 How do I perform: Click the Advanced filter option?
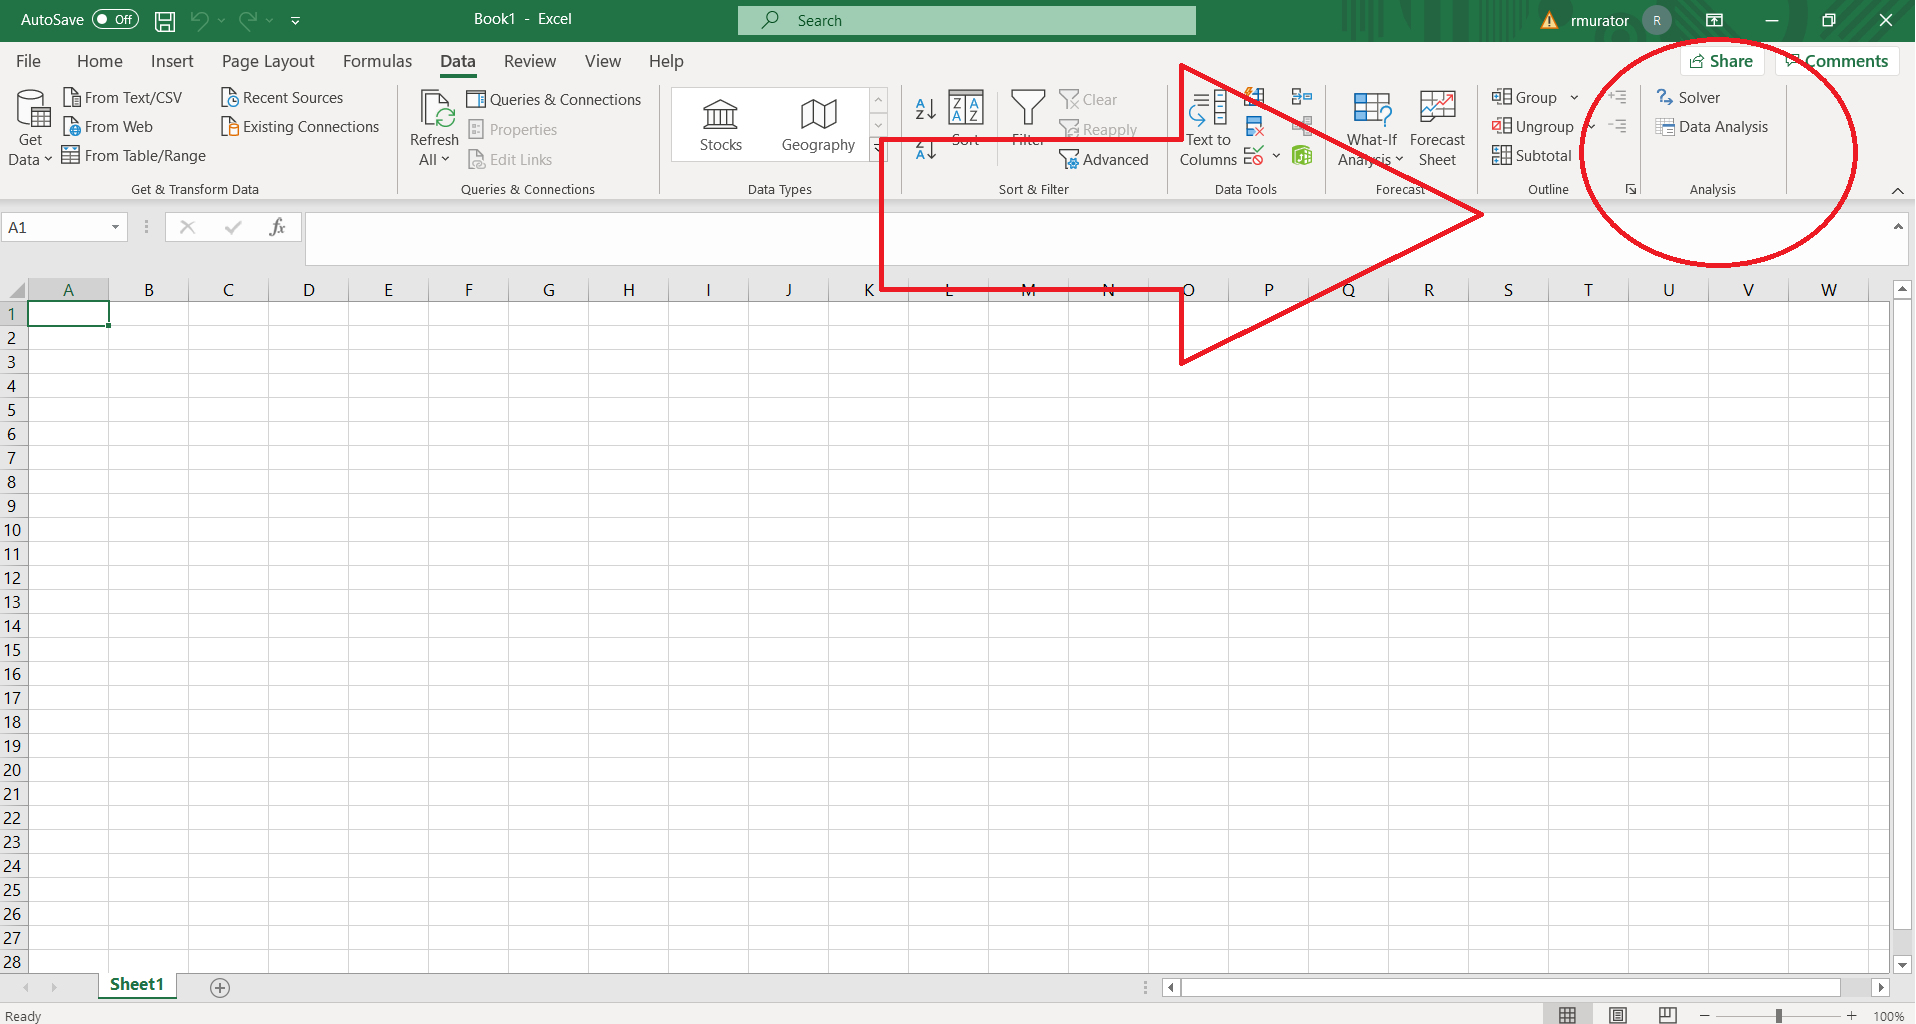click(1104, 159)
